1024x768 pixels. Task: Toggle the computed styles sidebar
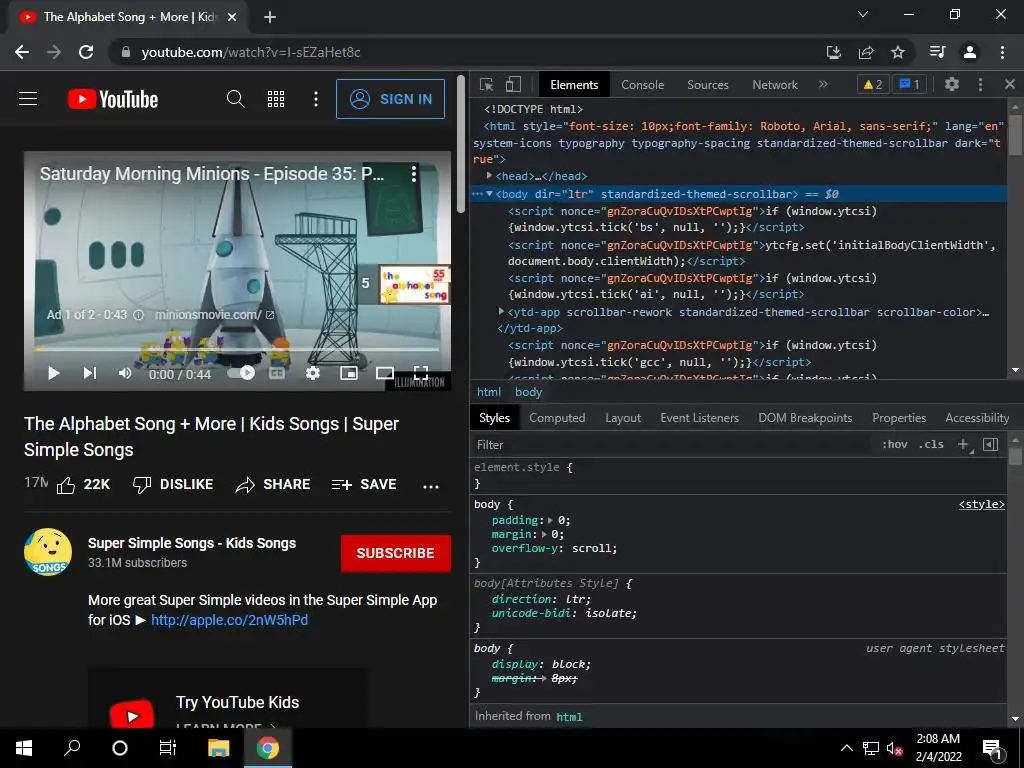tap(991, 444)
